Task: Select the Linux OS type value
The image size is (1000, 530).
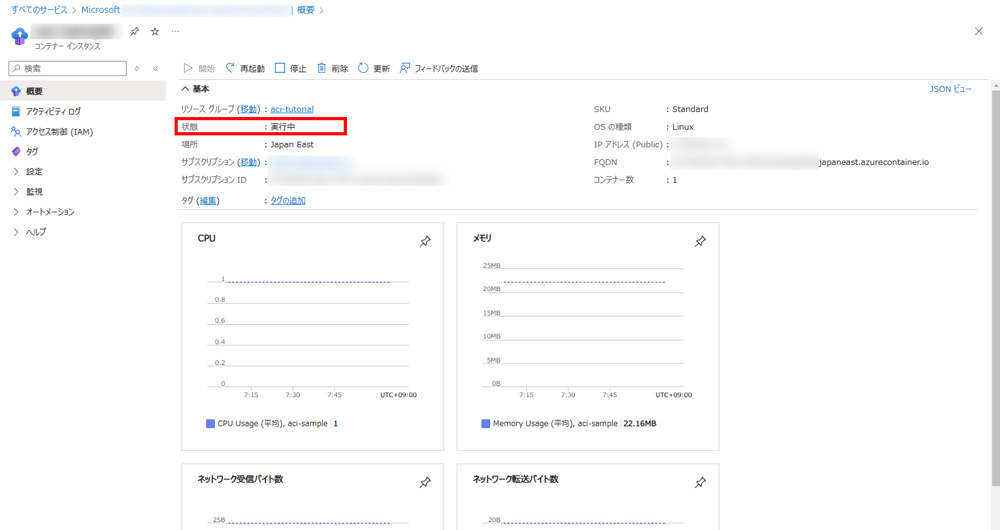Action: click(x=683, y=127)
